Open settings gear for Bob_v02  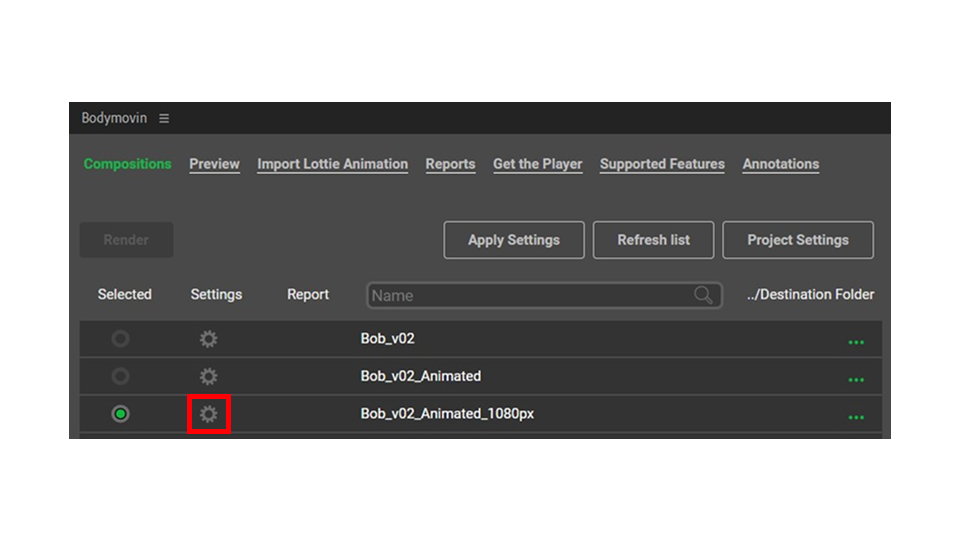208,339
